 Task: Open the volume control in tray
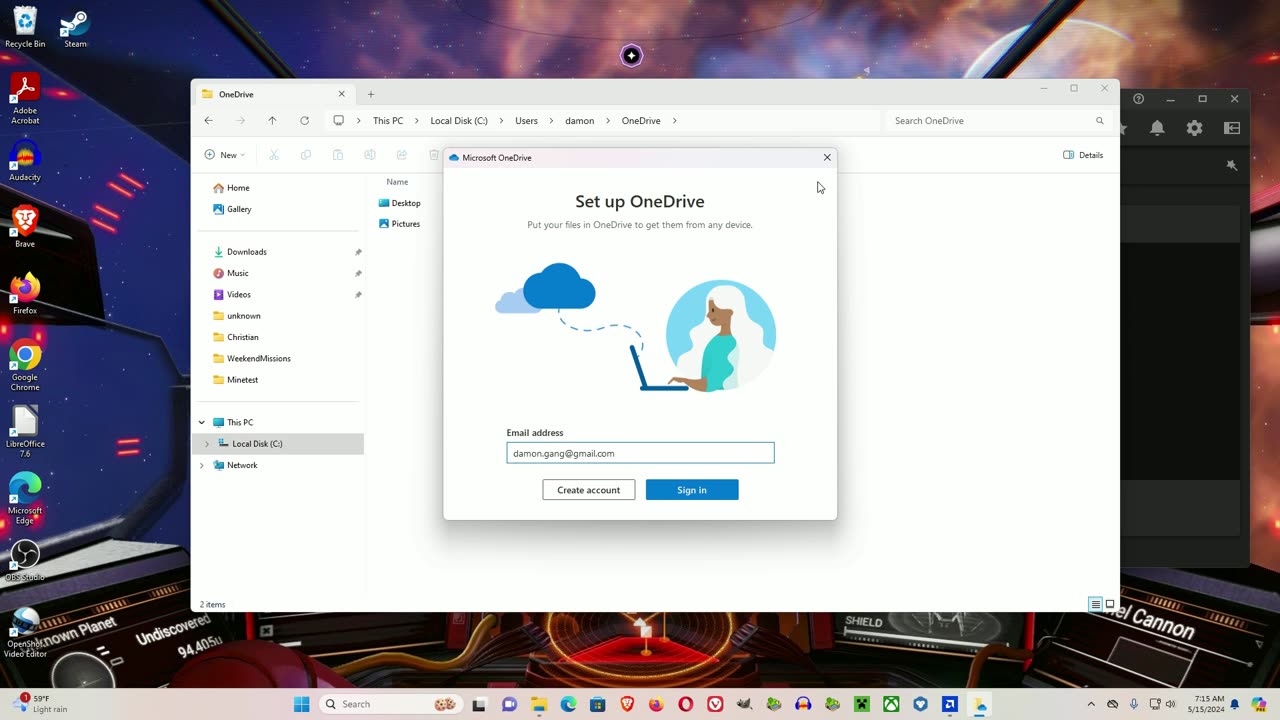click(x=1170, y=704)
